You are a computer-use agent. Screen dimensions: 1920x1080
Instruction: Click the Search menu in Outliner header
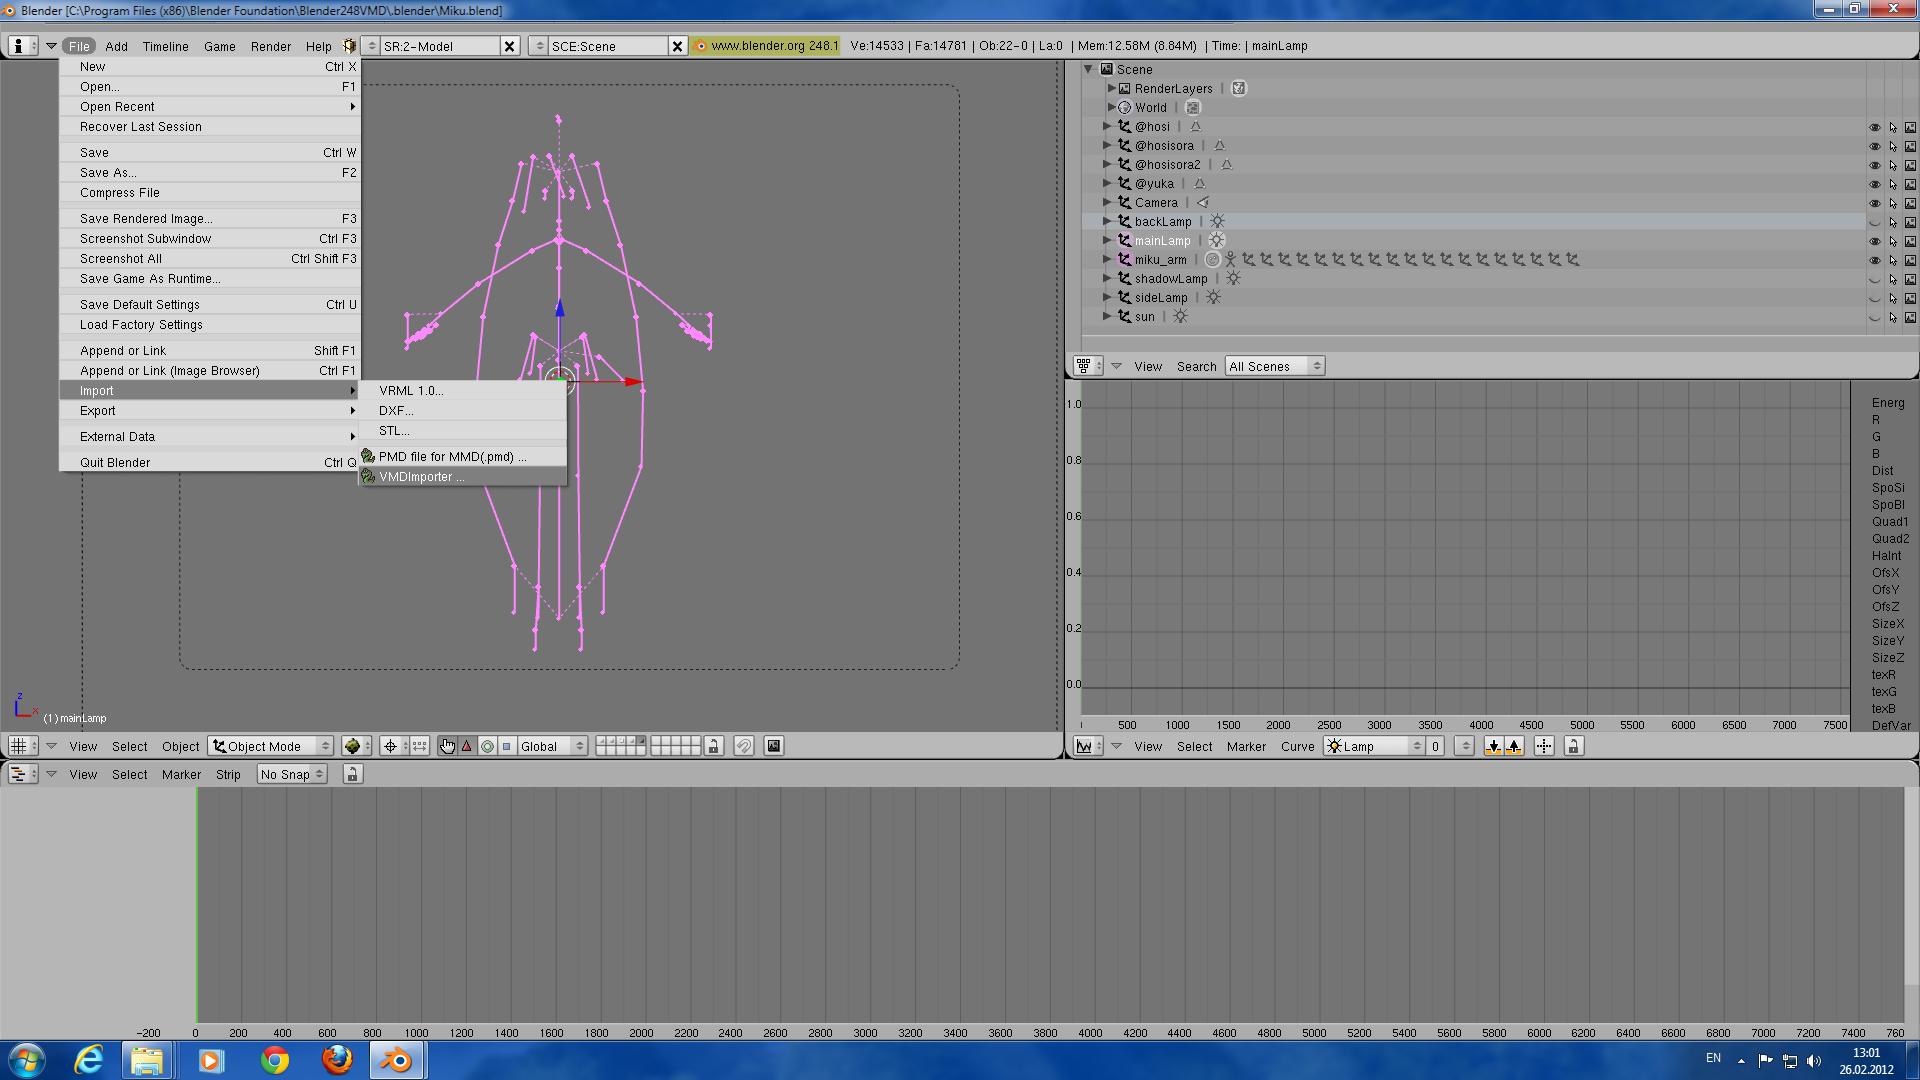1196,367
